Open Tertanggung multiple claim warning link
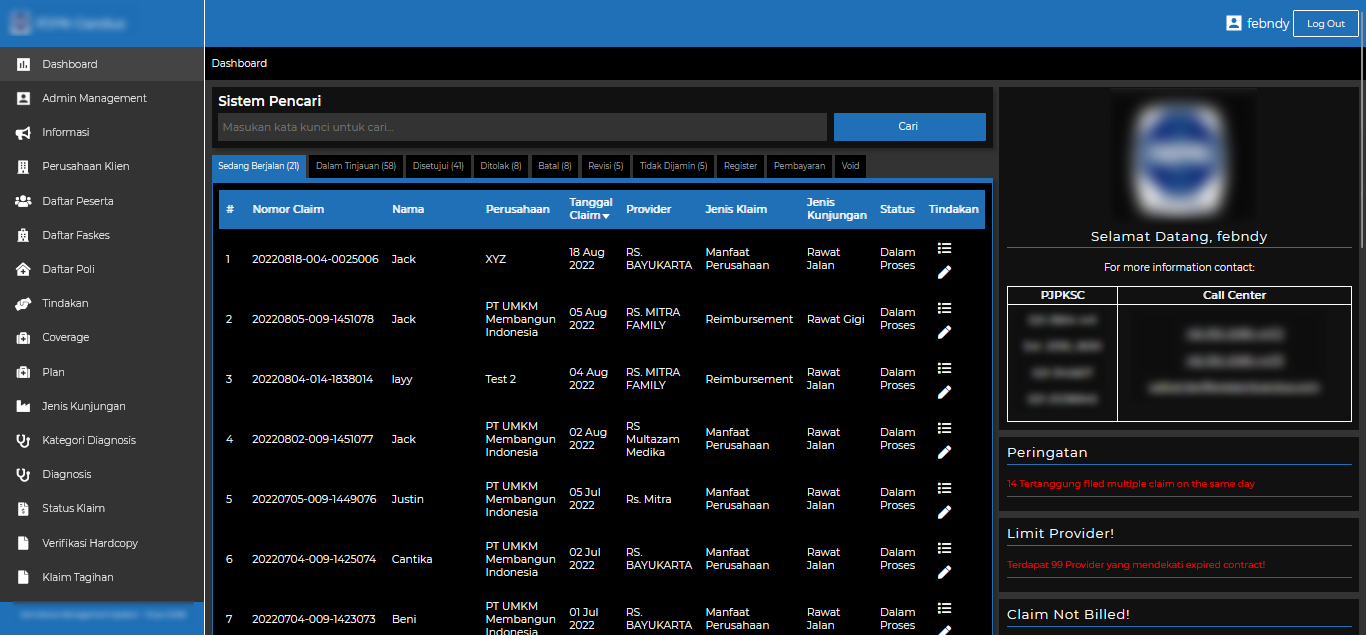The height and width of the screenshot is (635, 1366). click(x=1130, y=484)
